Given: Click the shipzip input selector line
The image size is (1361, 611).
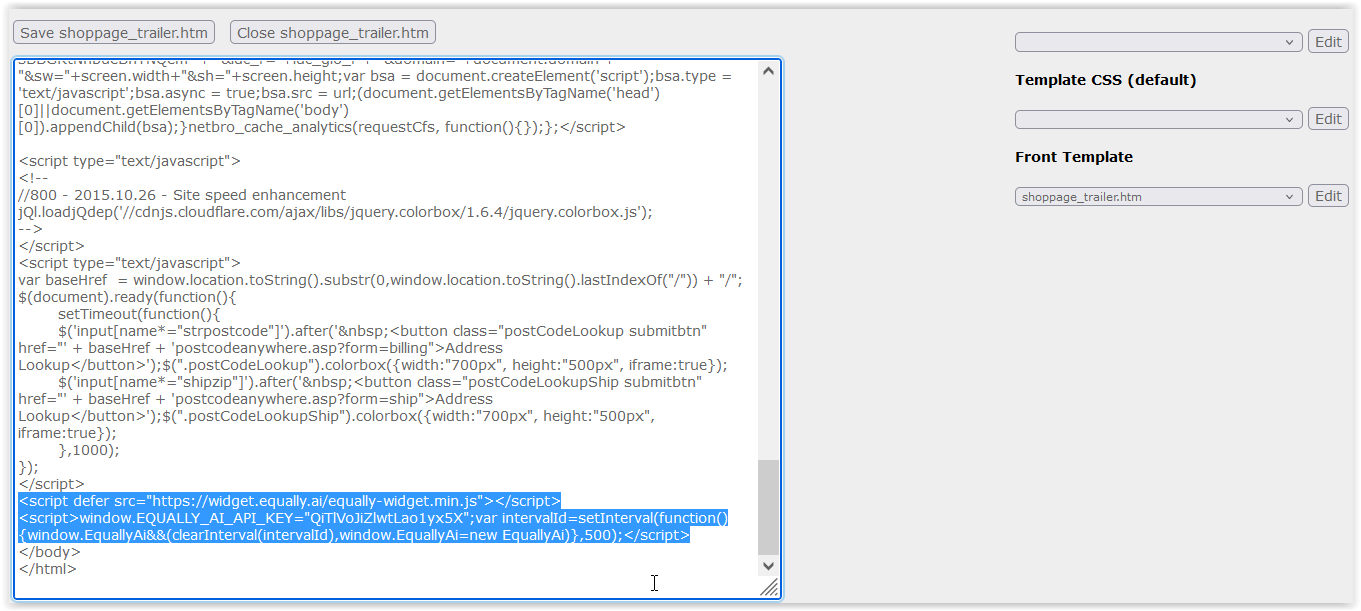Looking at the screenshot, I should pyautogui.click(x=380, y=382).
